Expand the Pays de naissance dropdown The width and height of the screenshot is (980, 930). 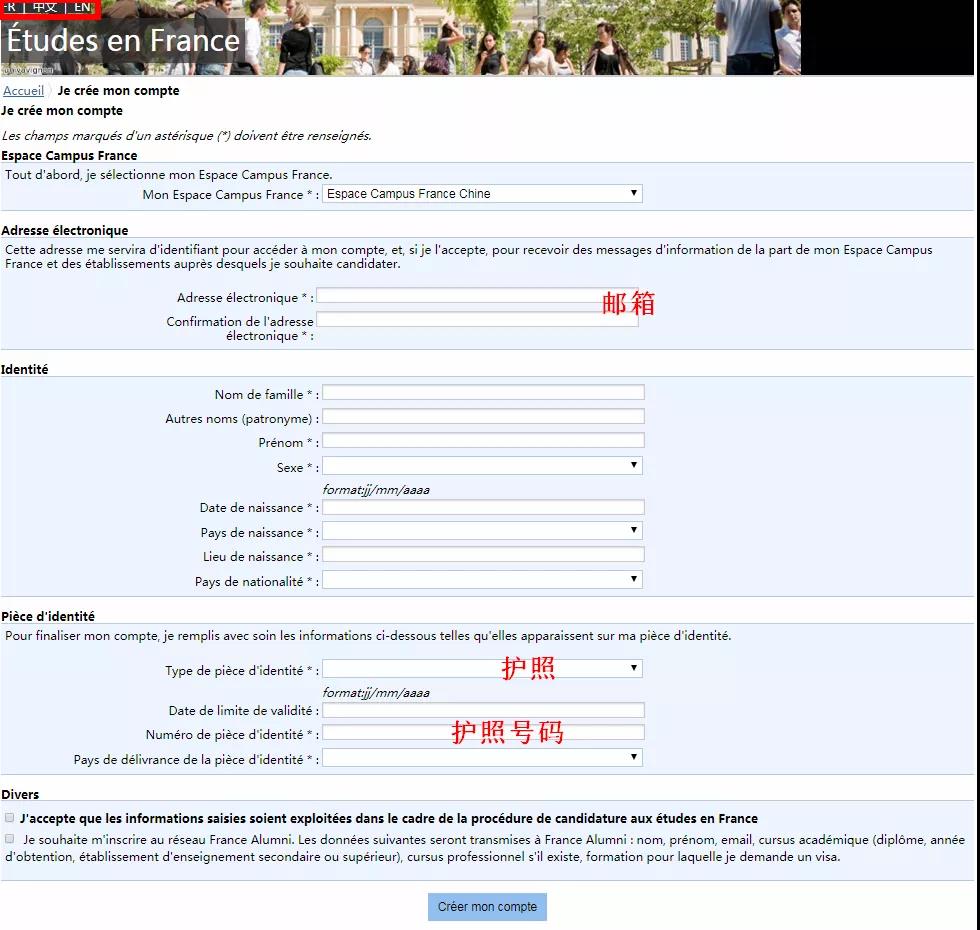click(x=482, y=531)
